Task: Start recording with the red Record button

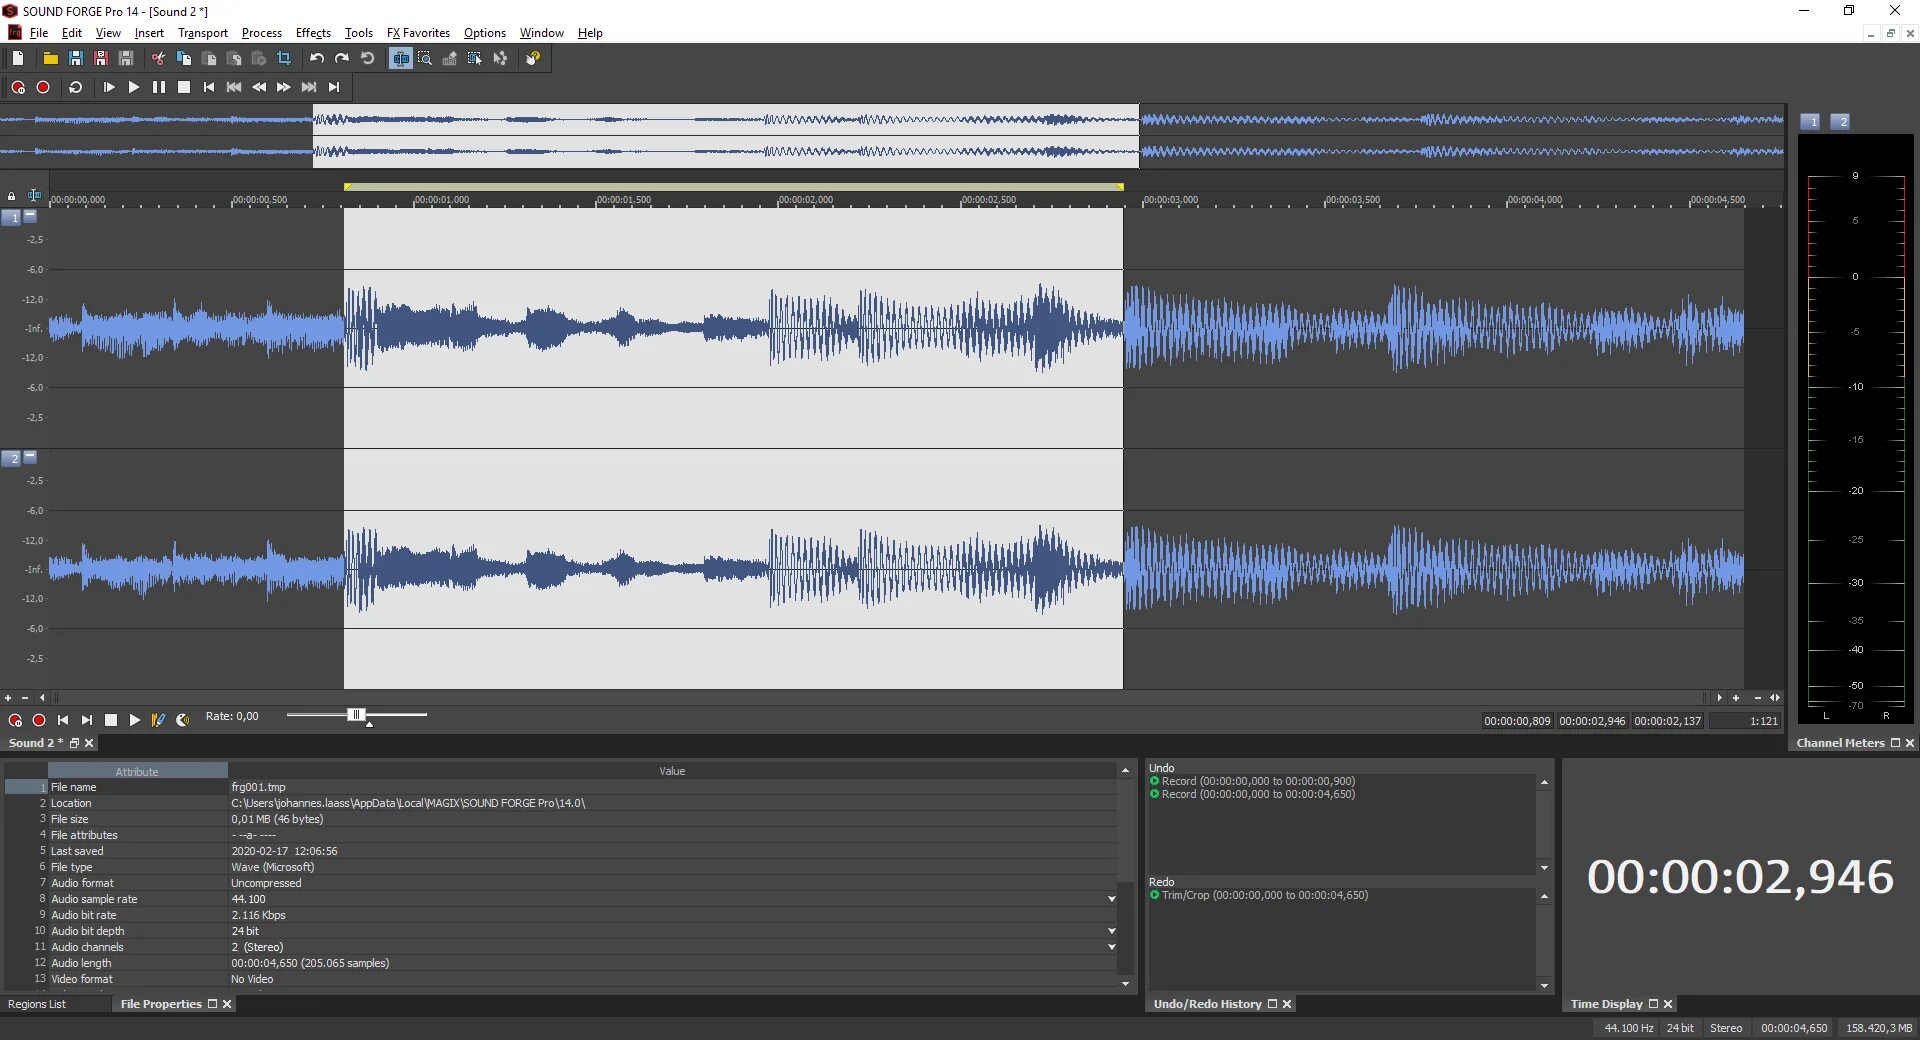Action: [x=43, y=88]
